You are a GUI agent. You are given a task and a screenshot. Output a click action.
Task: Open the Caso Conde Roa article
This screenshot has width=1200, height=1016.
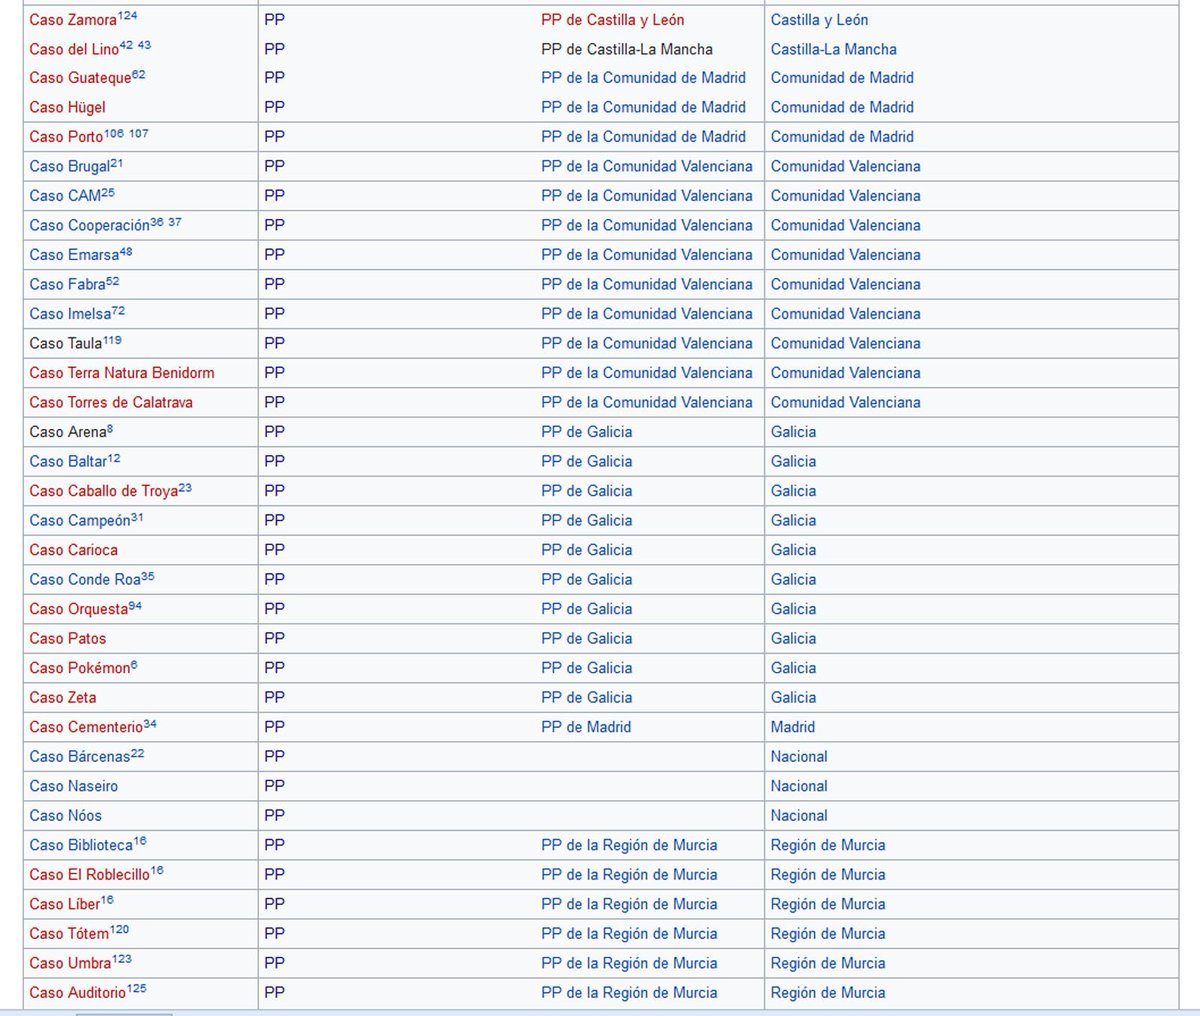(x=85, y=580)
